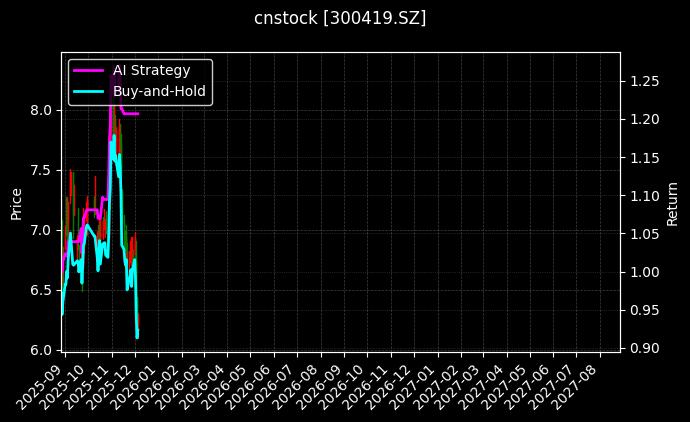
Task: Click the 2026-11 date label
Action: coord(367,386)
